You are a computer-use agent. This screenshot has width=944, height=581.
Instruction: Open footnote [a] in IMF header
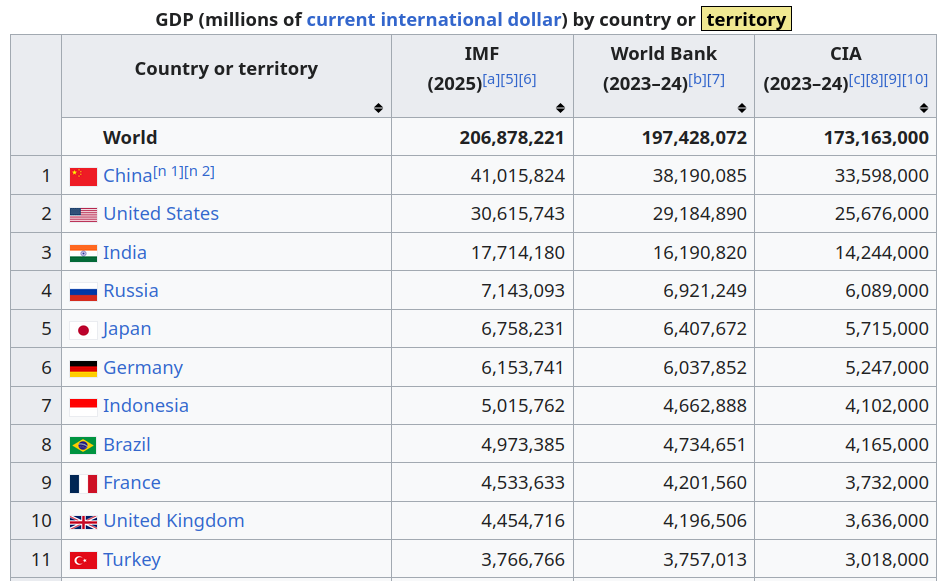(x=491, y=79)
